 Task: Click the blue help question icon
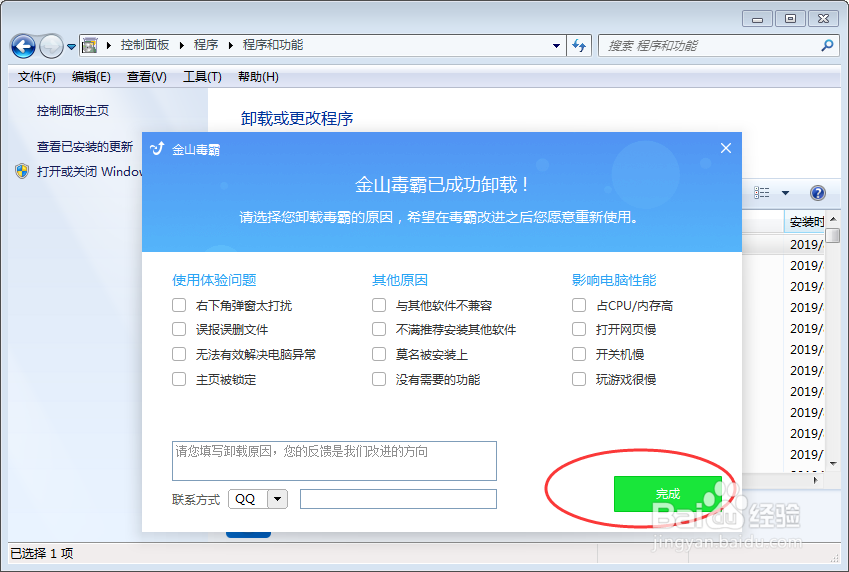818,193
